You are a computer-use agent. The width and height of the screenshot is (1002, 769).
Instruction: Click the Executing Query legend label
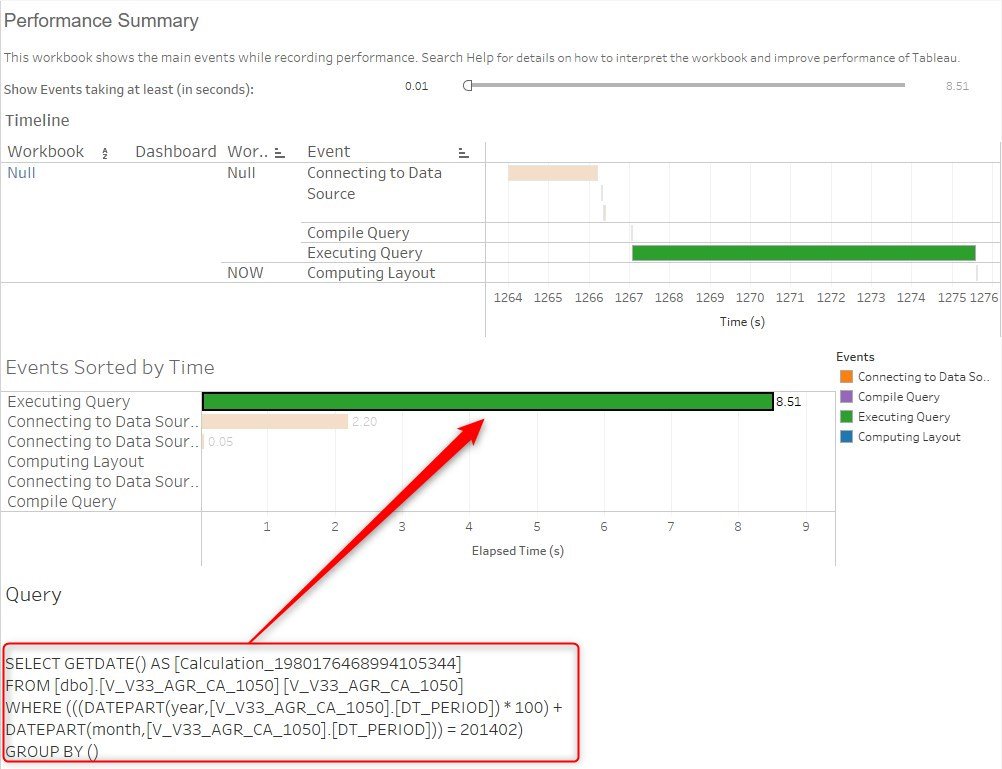click(904, 417)
